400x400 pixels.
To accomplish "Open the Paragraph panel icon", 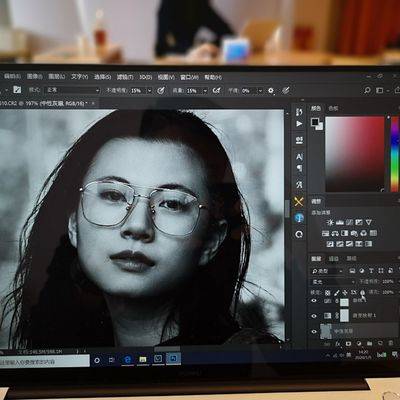I will pos(299,168).
